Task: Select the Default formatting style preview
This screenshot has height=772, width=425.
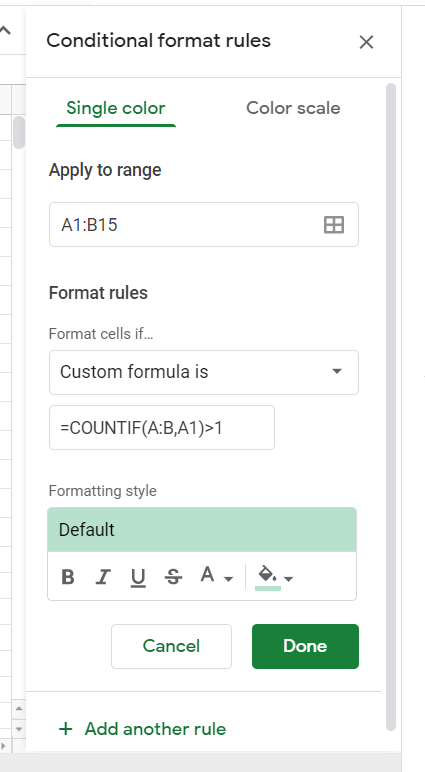Action: (x=202, y=530)
